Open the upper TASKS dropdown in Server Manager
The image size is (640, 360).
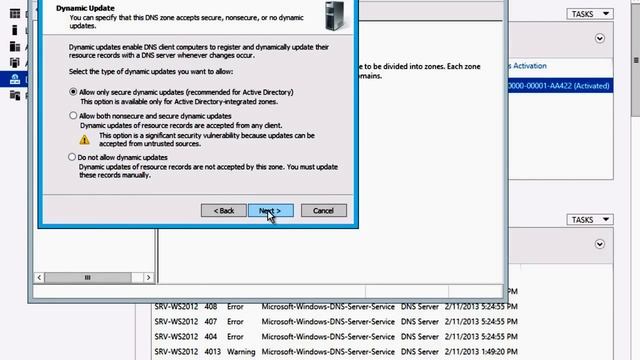(590, 14)
